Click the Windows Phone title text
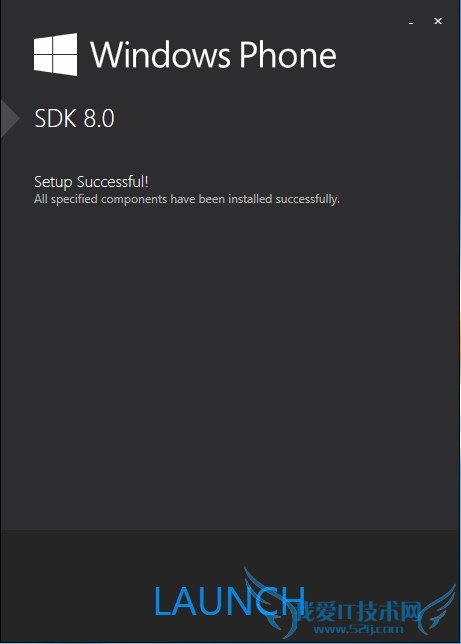 tap(213, 55)
